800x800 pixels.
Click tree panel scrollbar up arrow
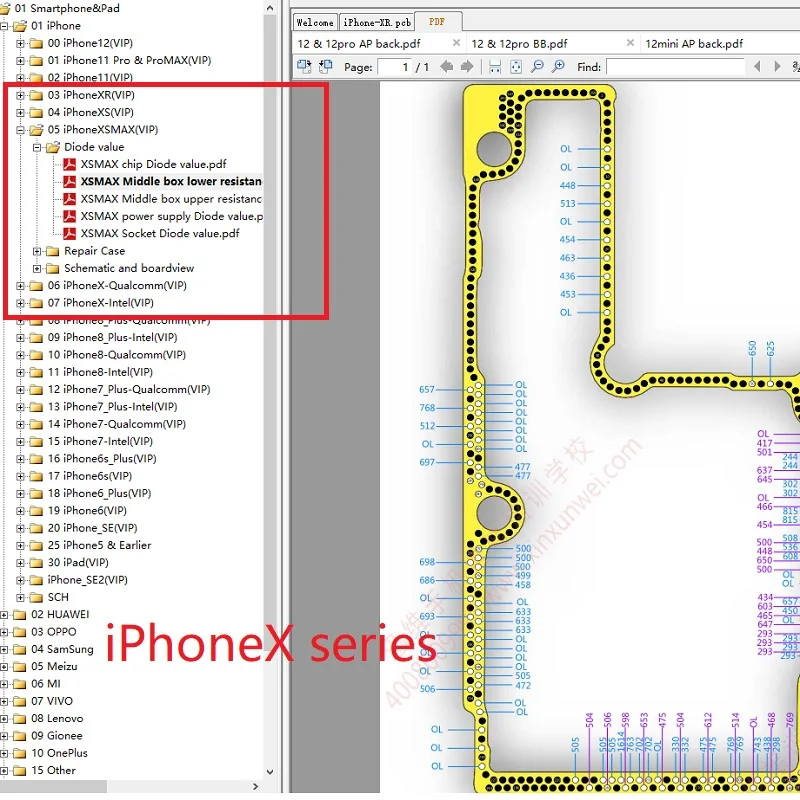coord(270,8)
